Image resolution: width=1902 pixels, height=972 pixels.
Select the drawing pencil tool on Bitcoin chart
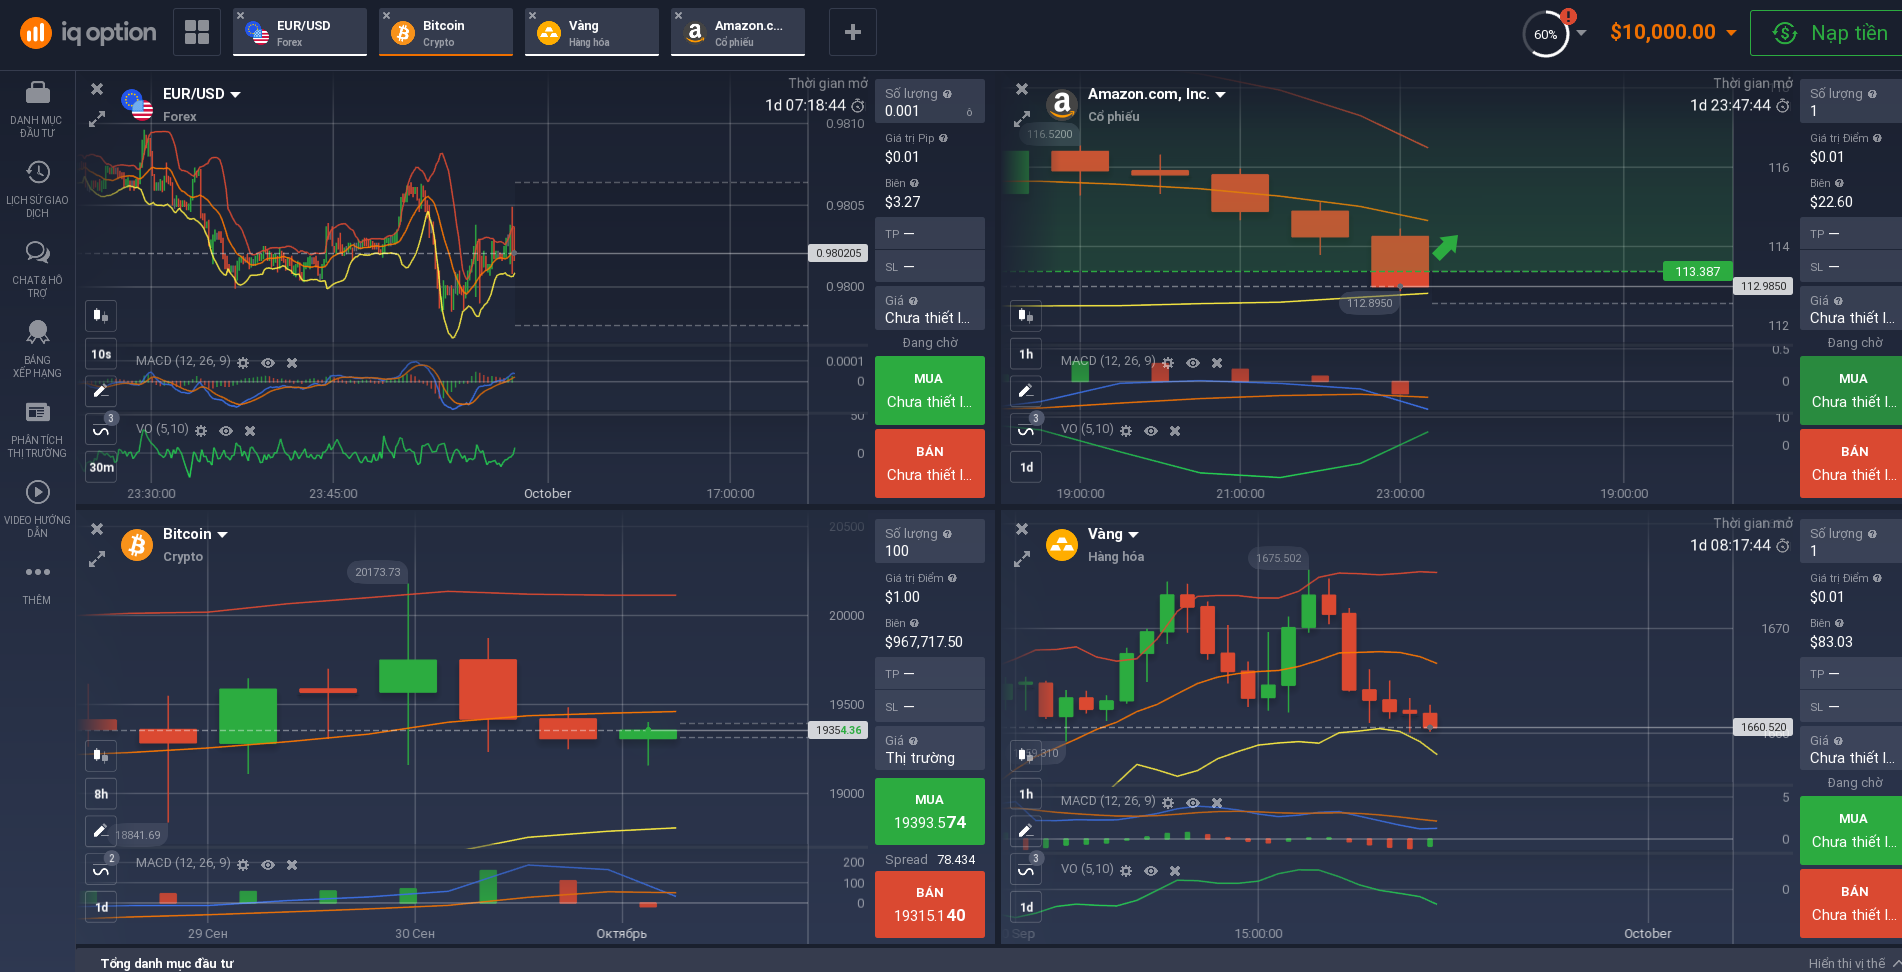coord(101,830)
